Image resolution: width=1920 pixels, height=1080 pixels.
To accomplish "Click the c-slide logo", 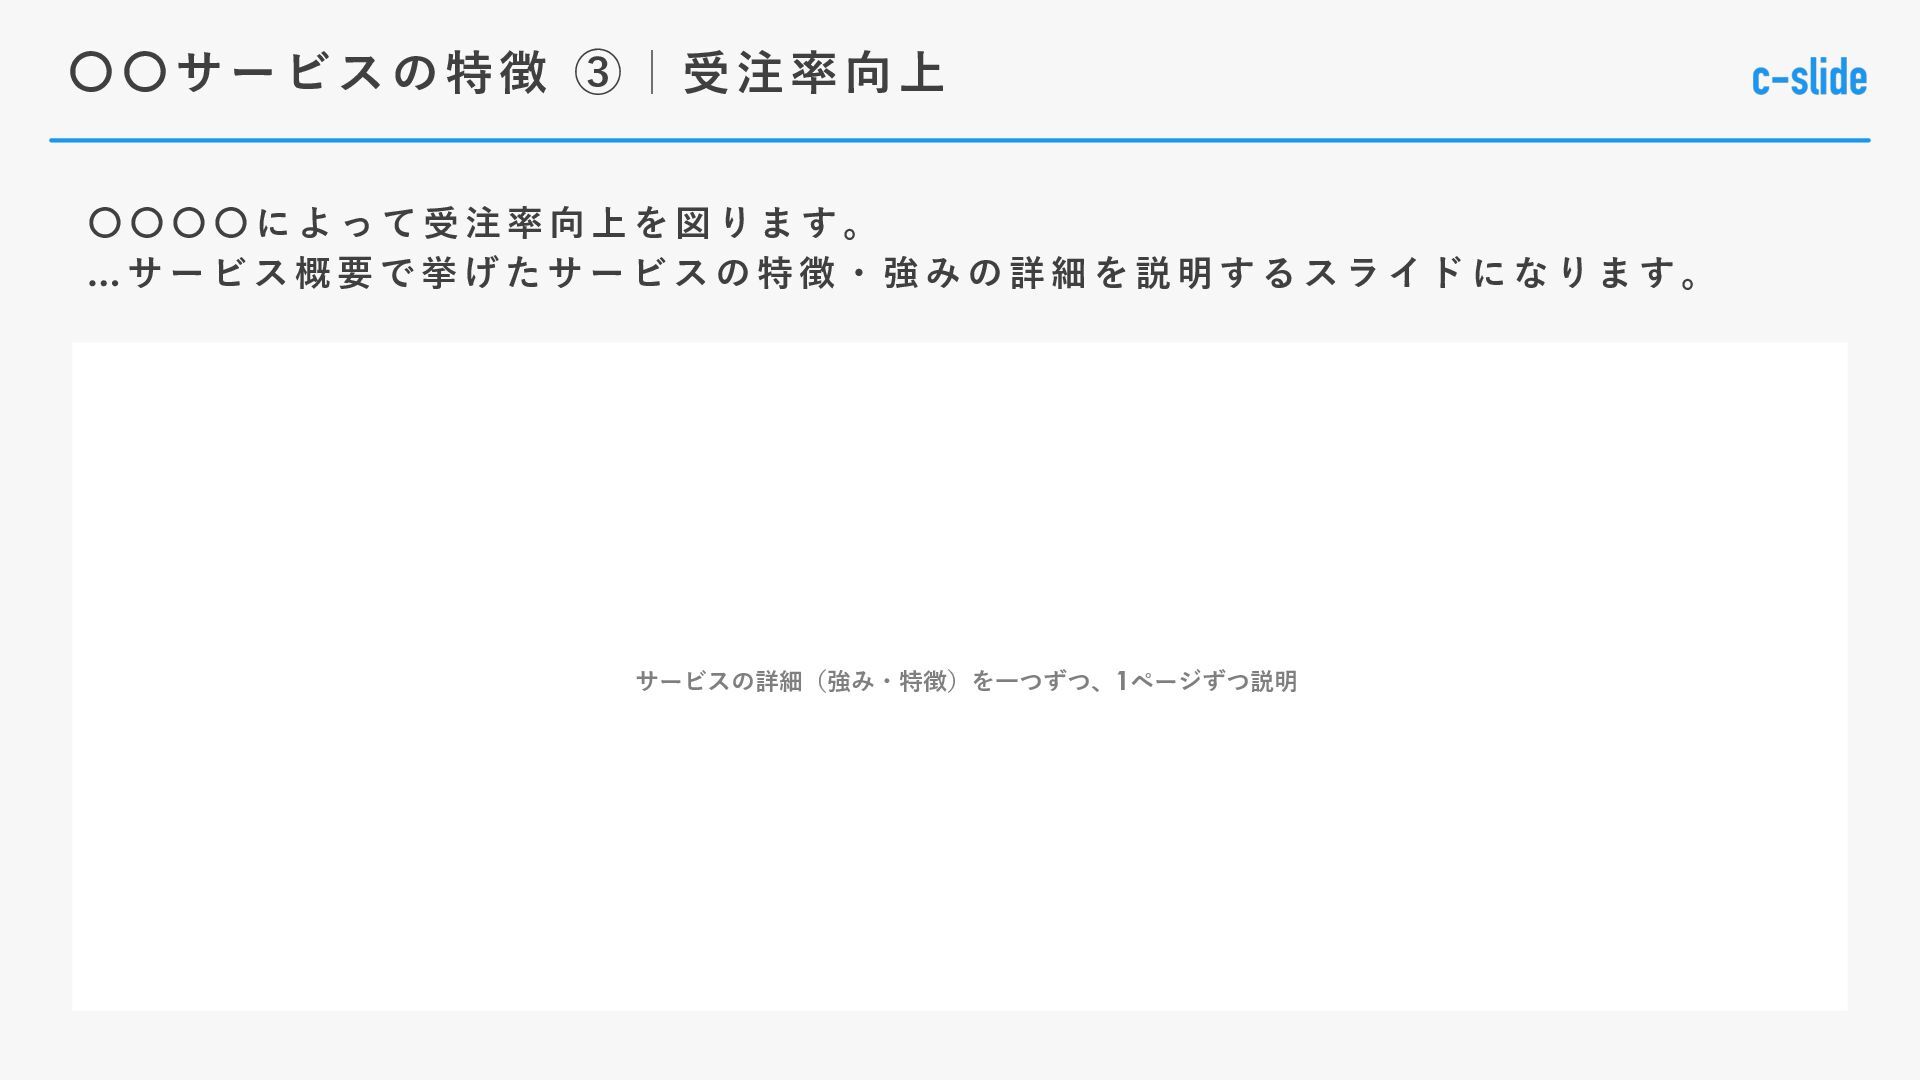I will 1809,78.
